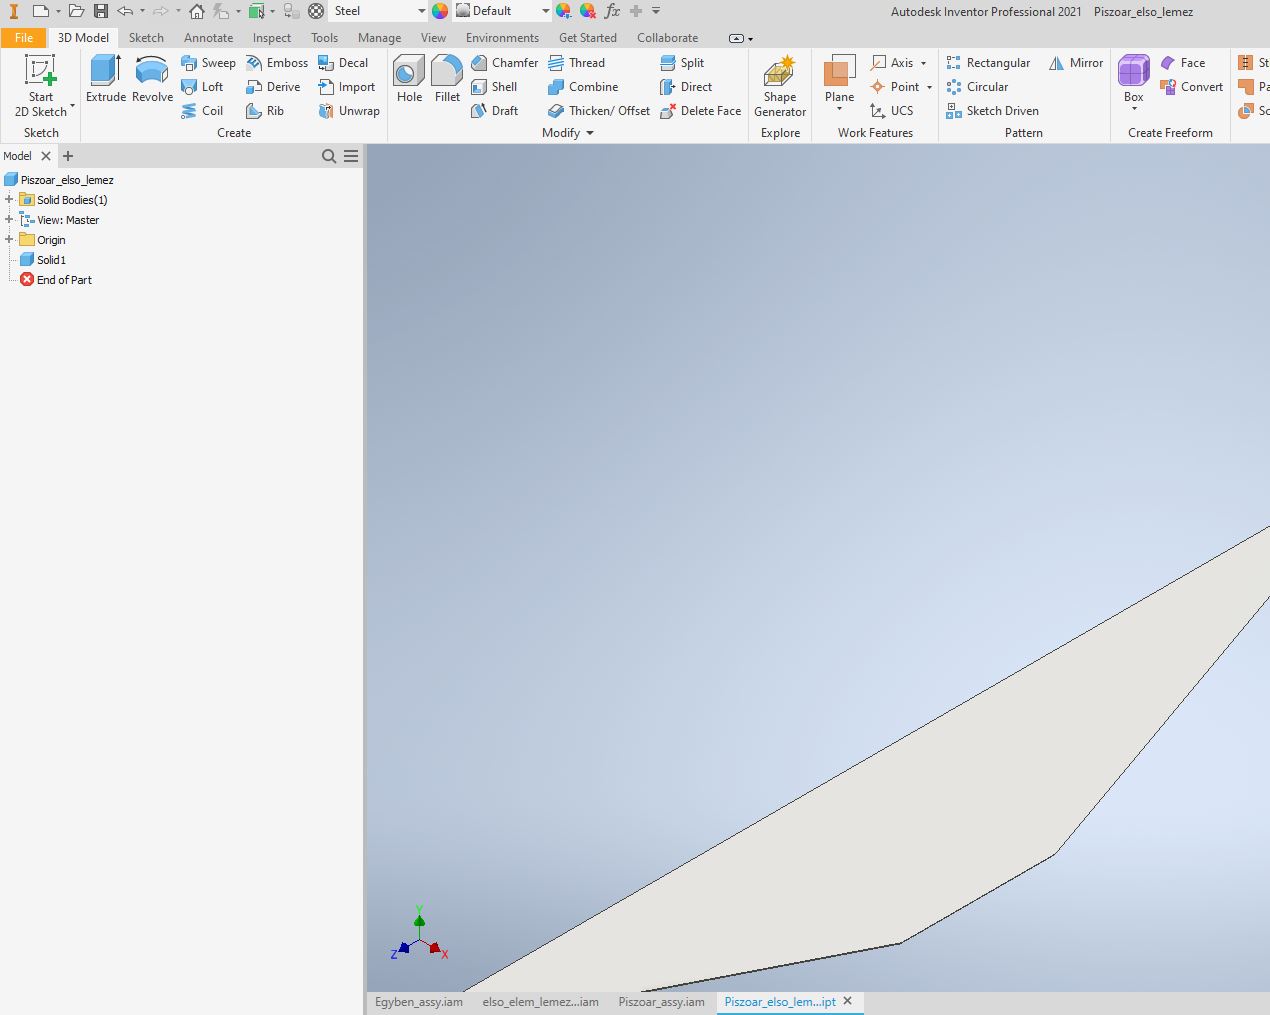Select the freeform Convert tool
The image size is (1270, 1015).
[x=1191, y=87]
